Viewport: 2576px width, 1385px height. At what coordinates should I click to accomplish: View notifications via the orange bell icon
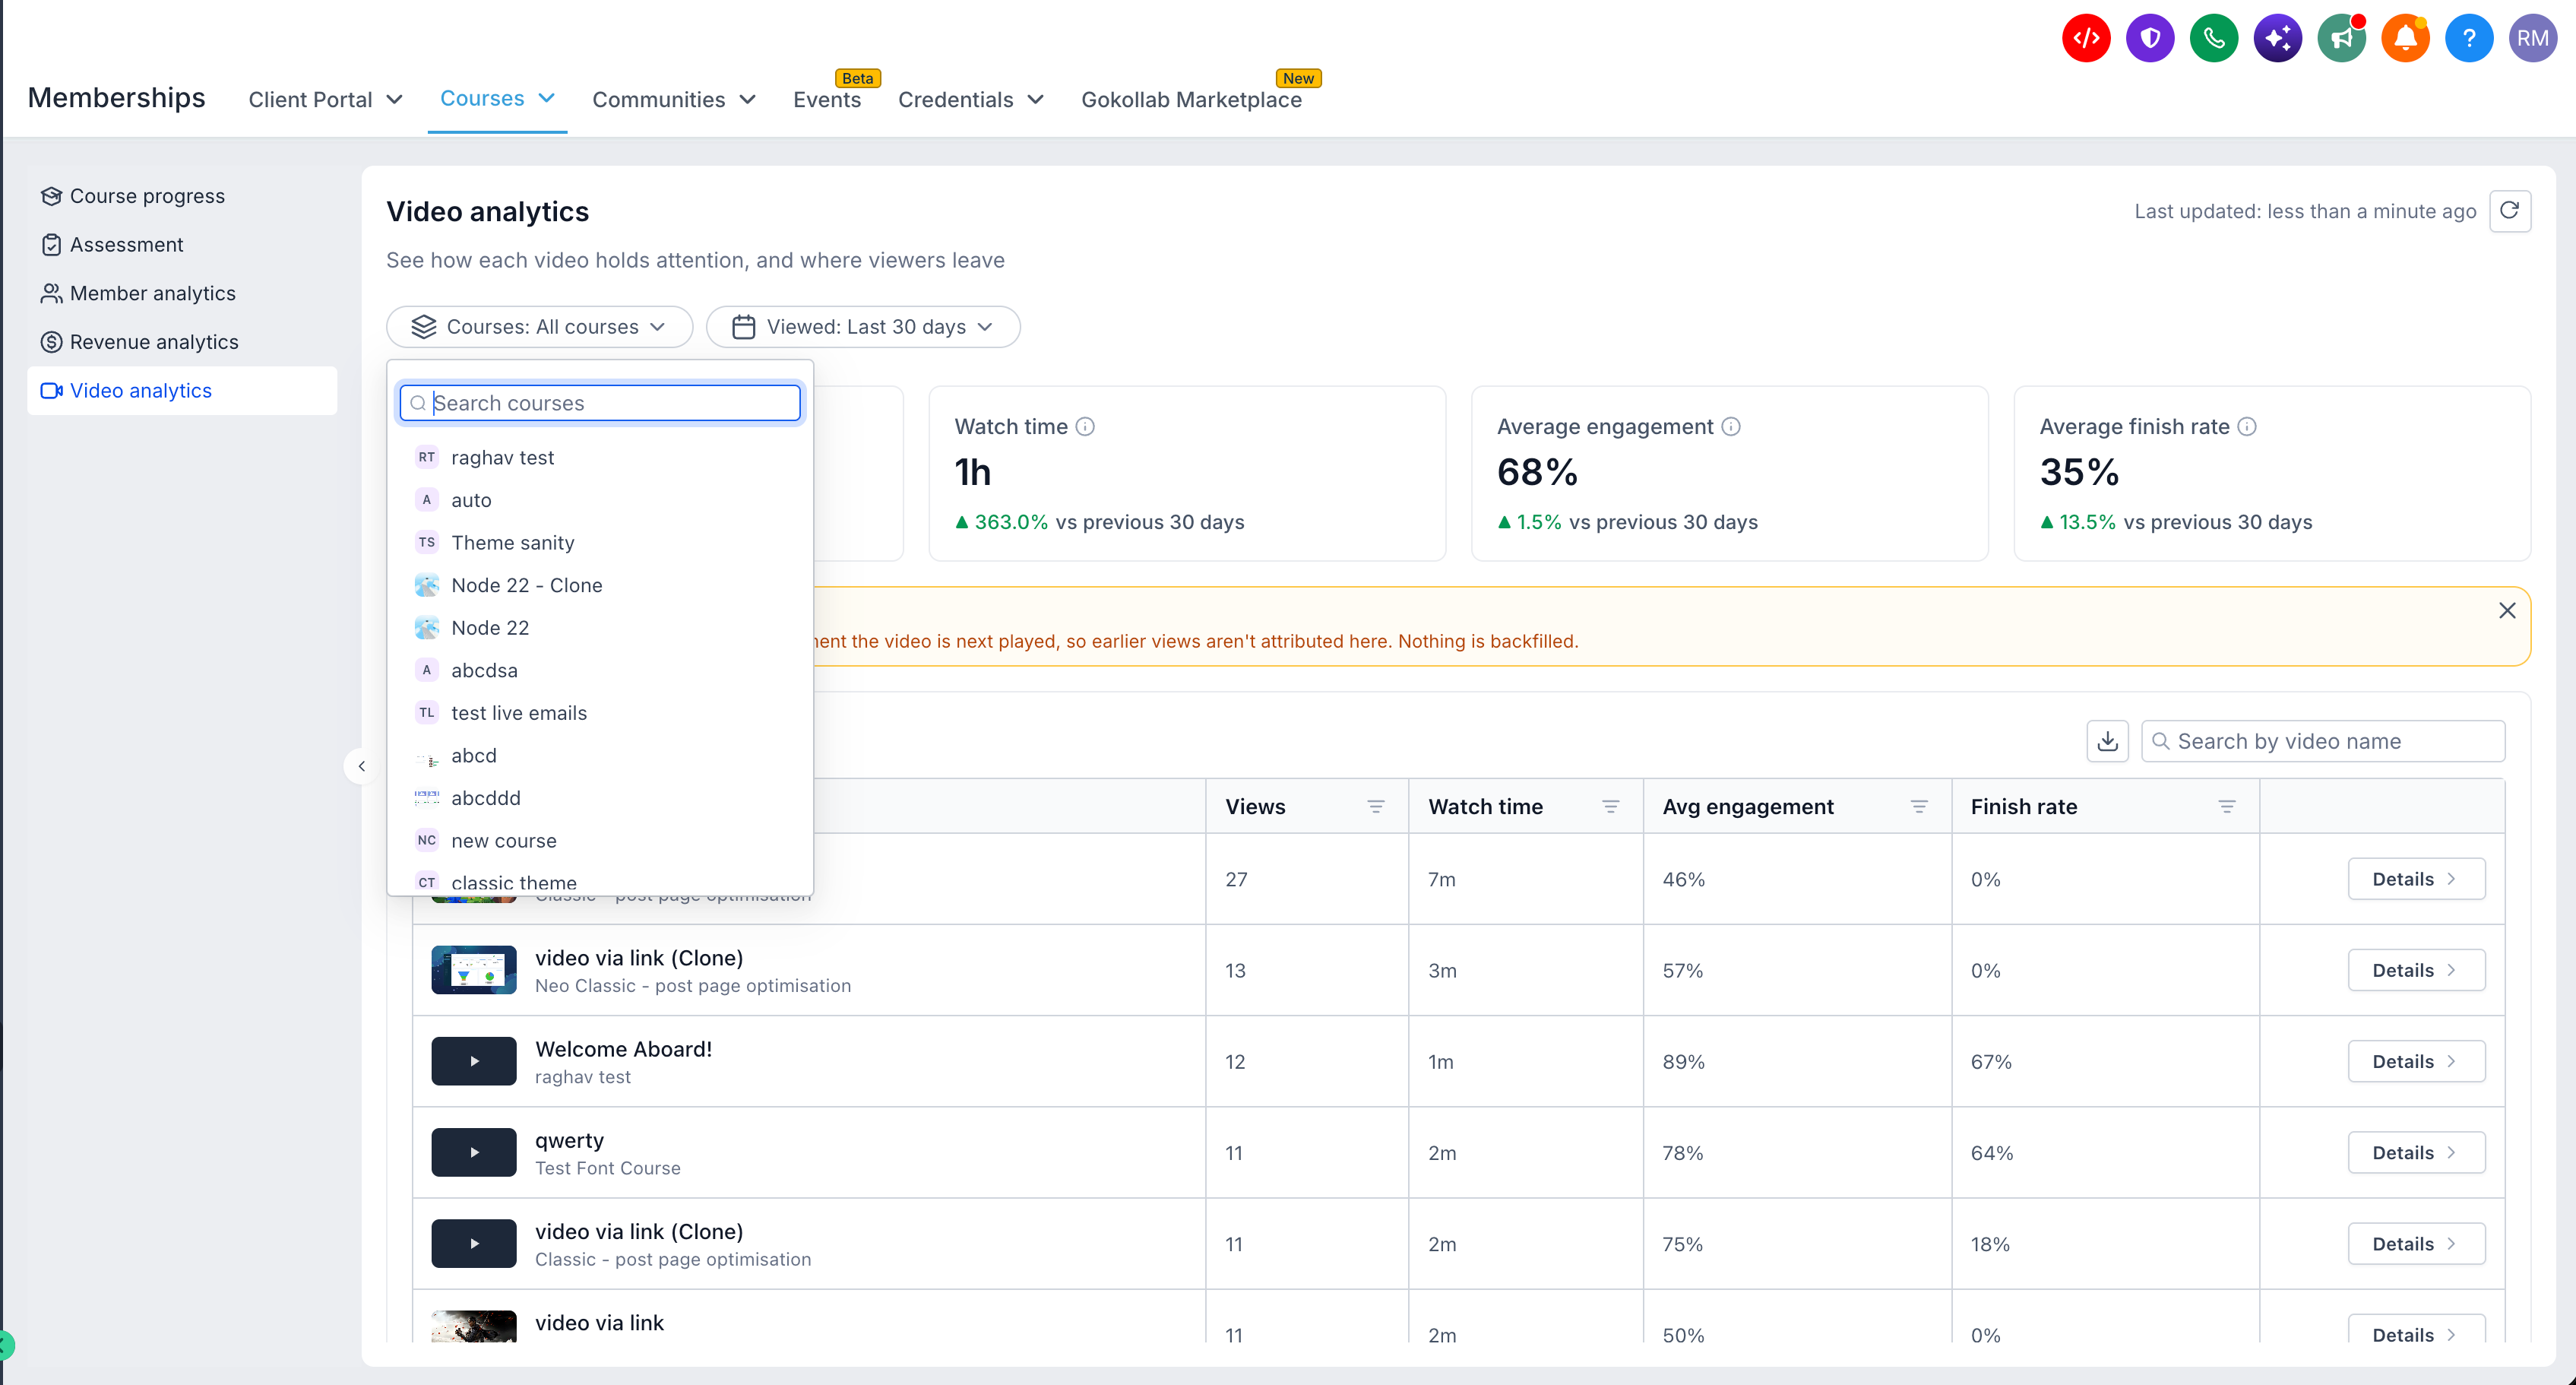(2406, 38)
